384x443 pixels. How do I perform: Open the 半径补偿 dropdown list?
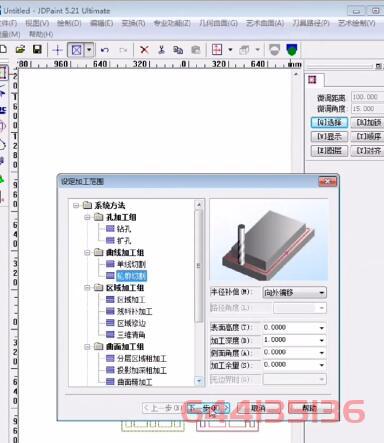point(321,293)
